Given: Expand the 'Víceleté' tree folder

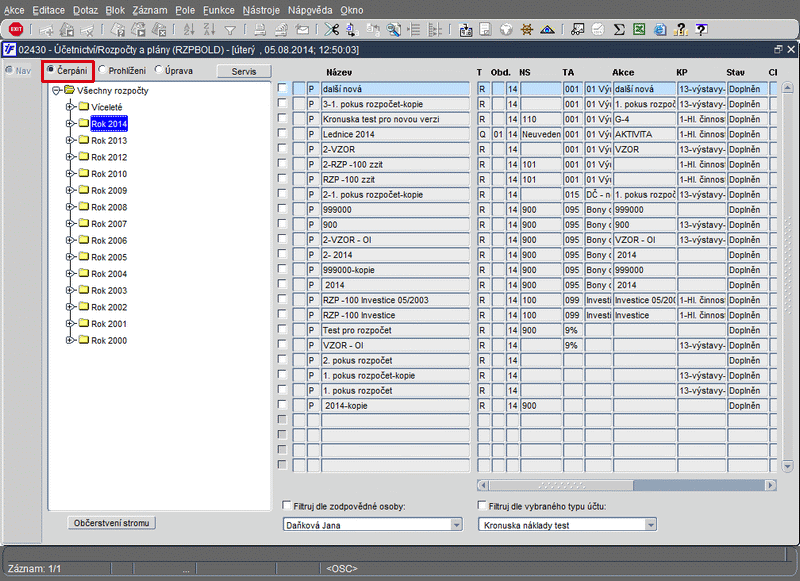Looking at the screenshot, I should (70, 107).
